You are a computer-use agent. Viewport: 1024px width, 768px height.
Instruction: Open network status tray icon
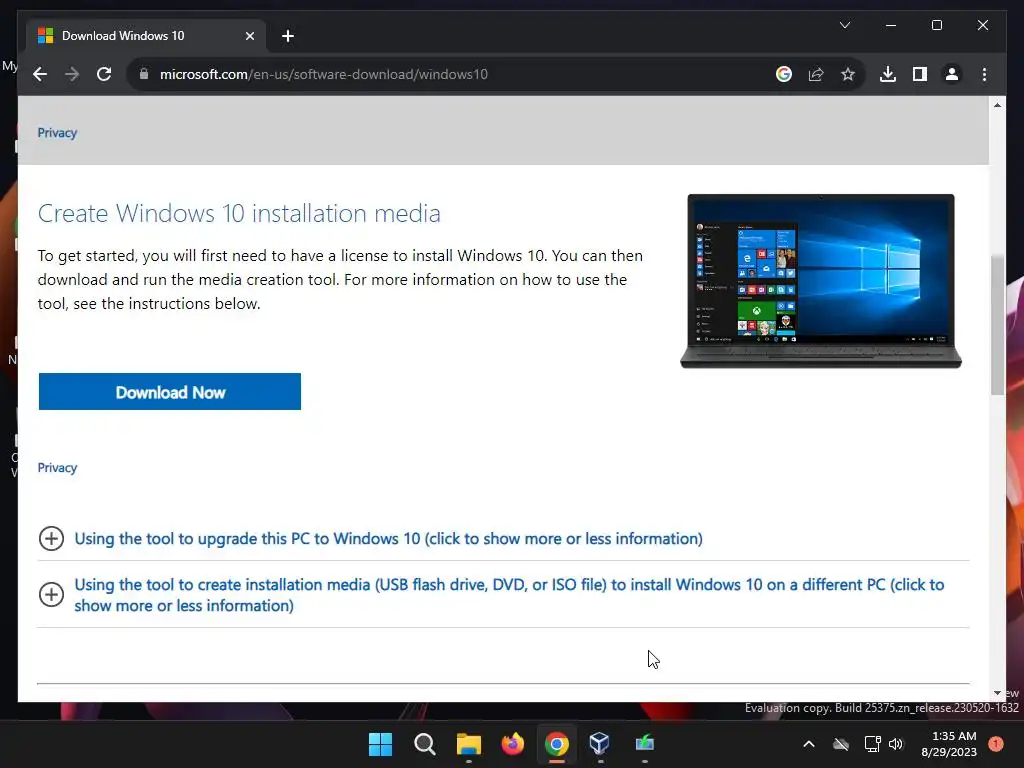coord(872,744)
